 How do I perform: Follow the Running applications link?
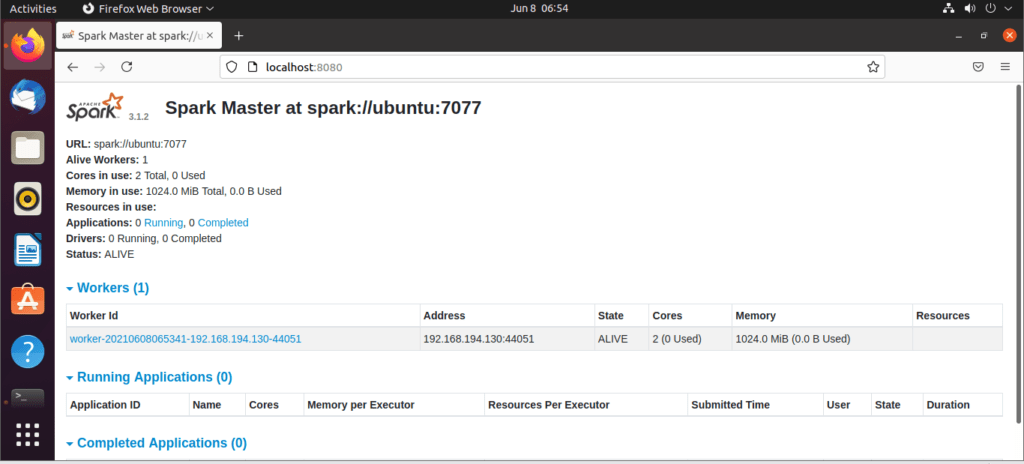pos(163,222)
